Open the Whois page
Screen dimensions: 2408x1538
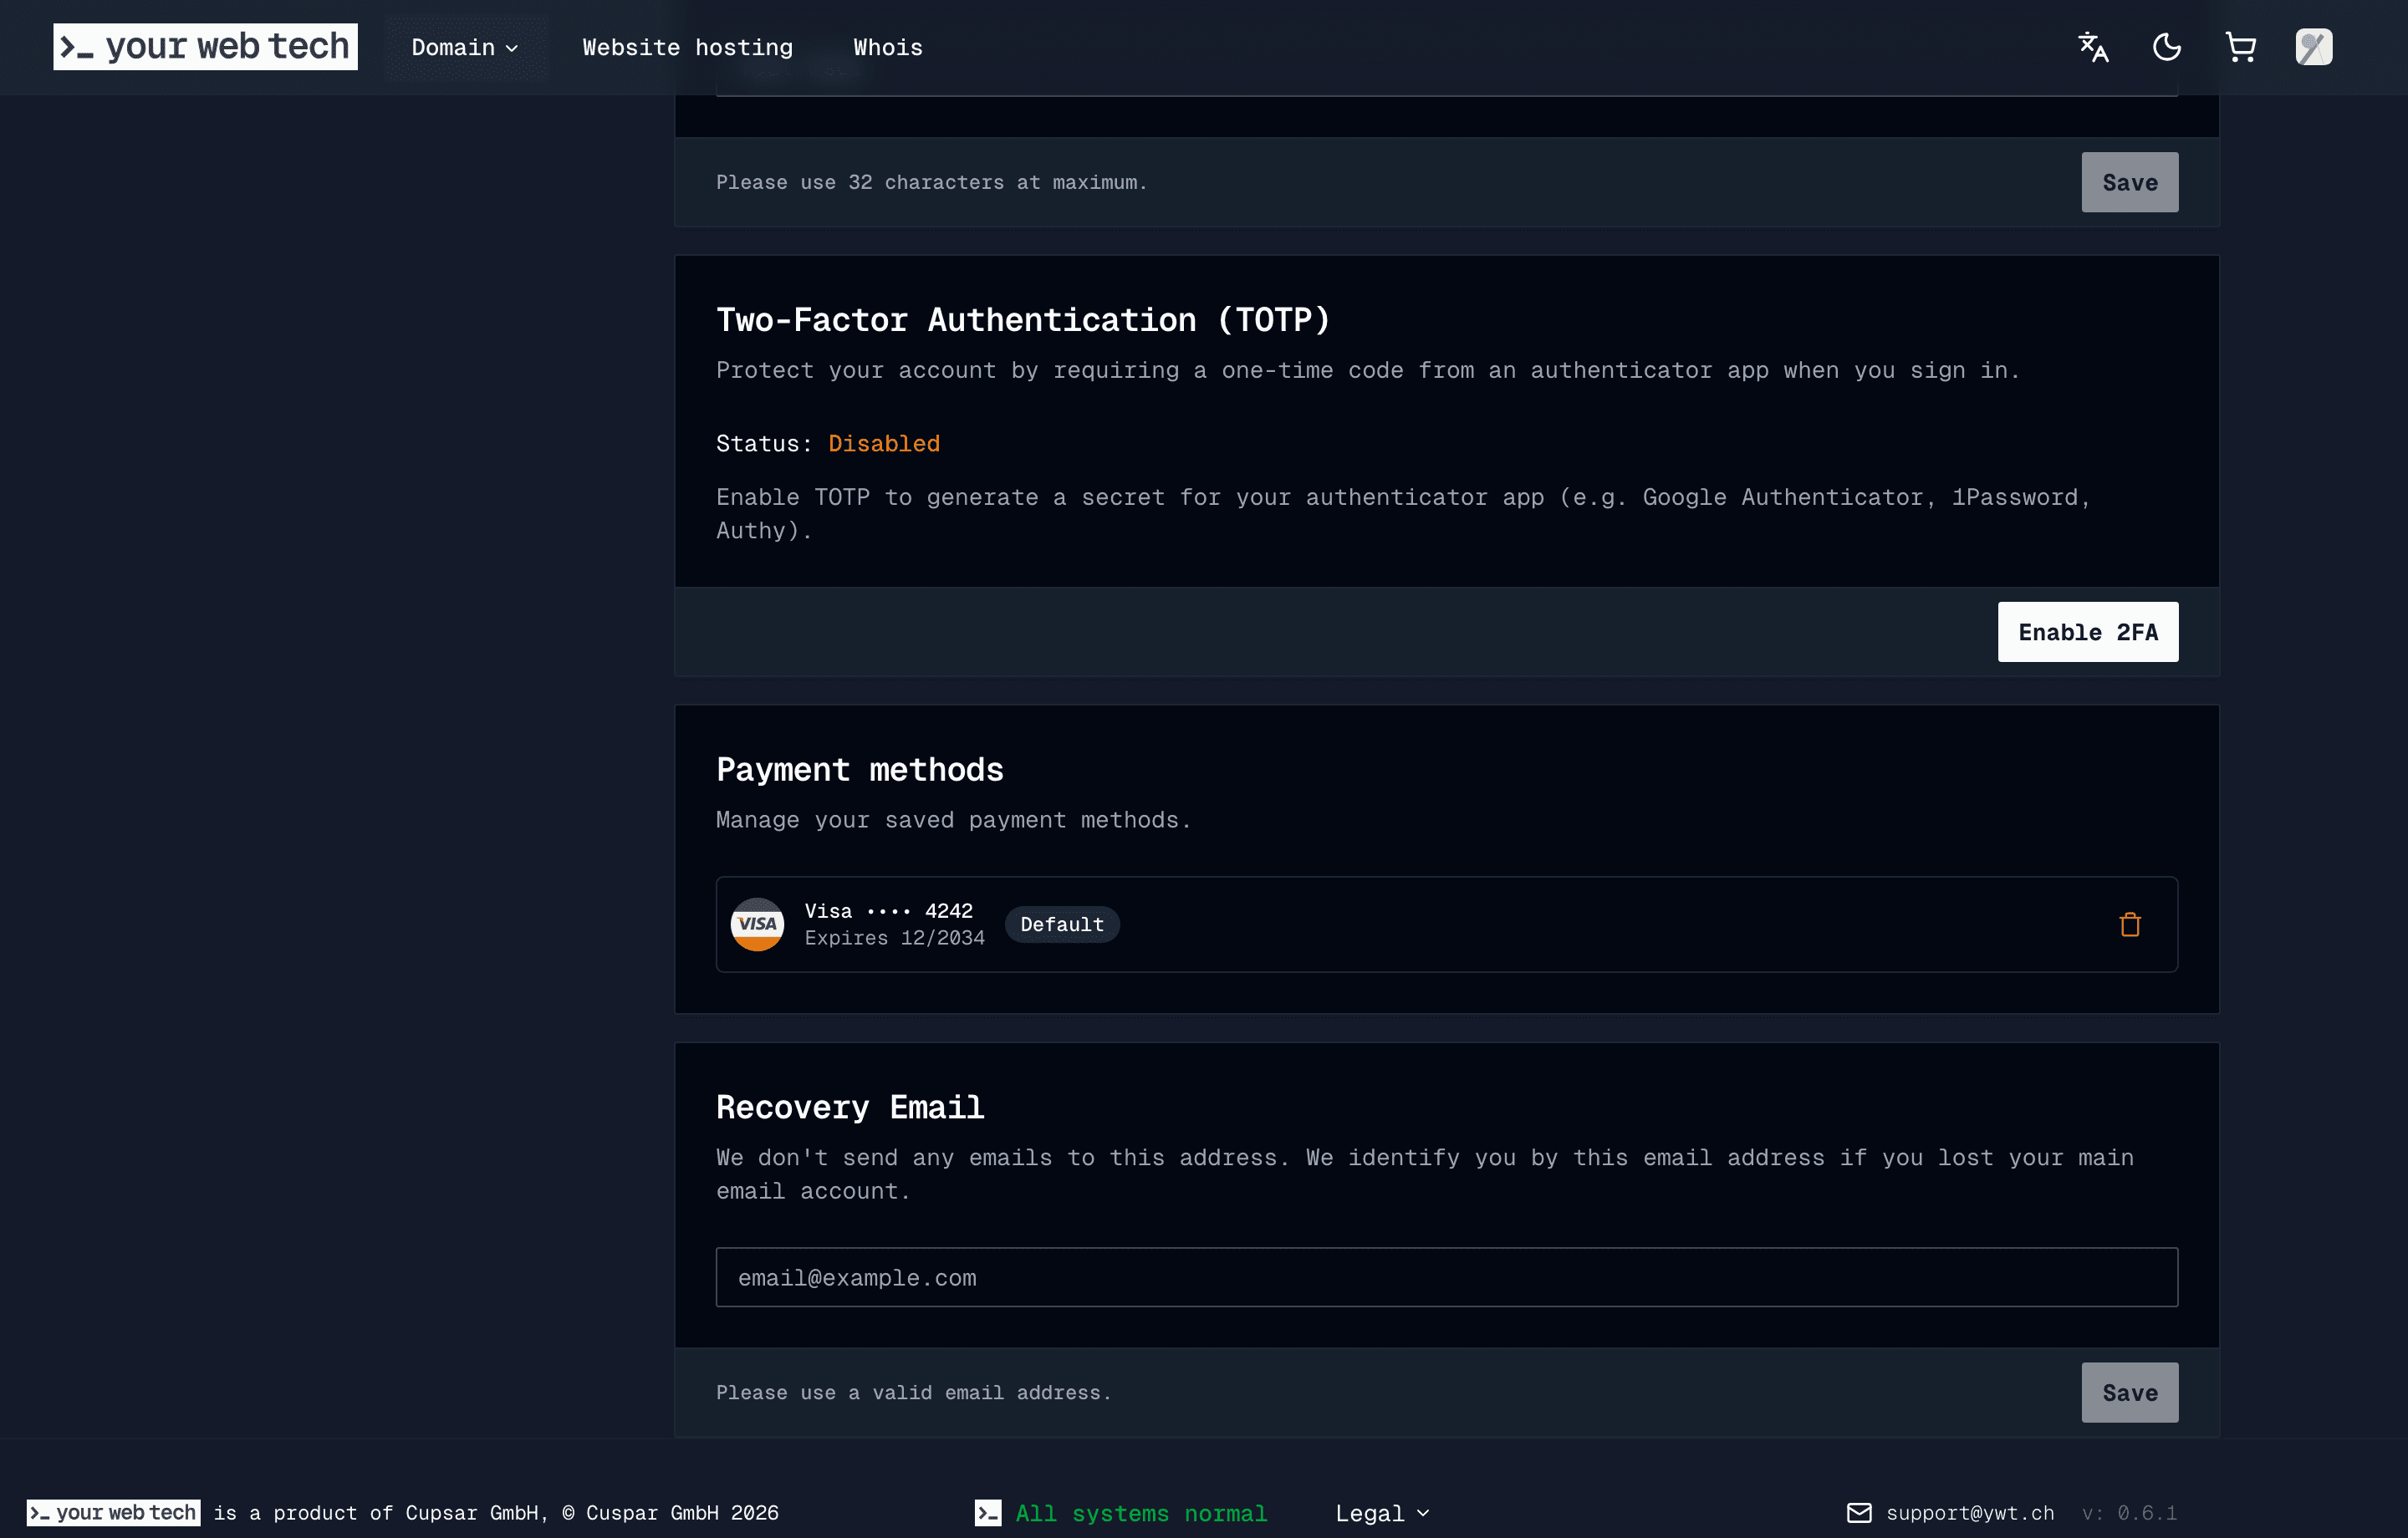click(x=887, y=47)
